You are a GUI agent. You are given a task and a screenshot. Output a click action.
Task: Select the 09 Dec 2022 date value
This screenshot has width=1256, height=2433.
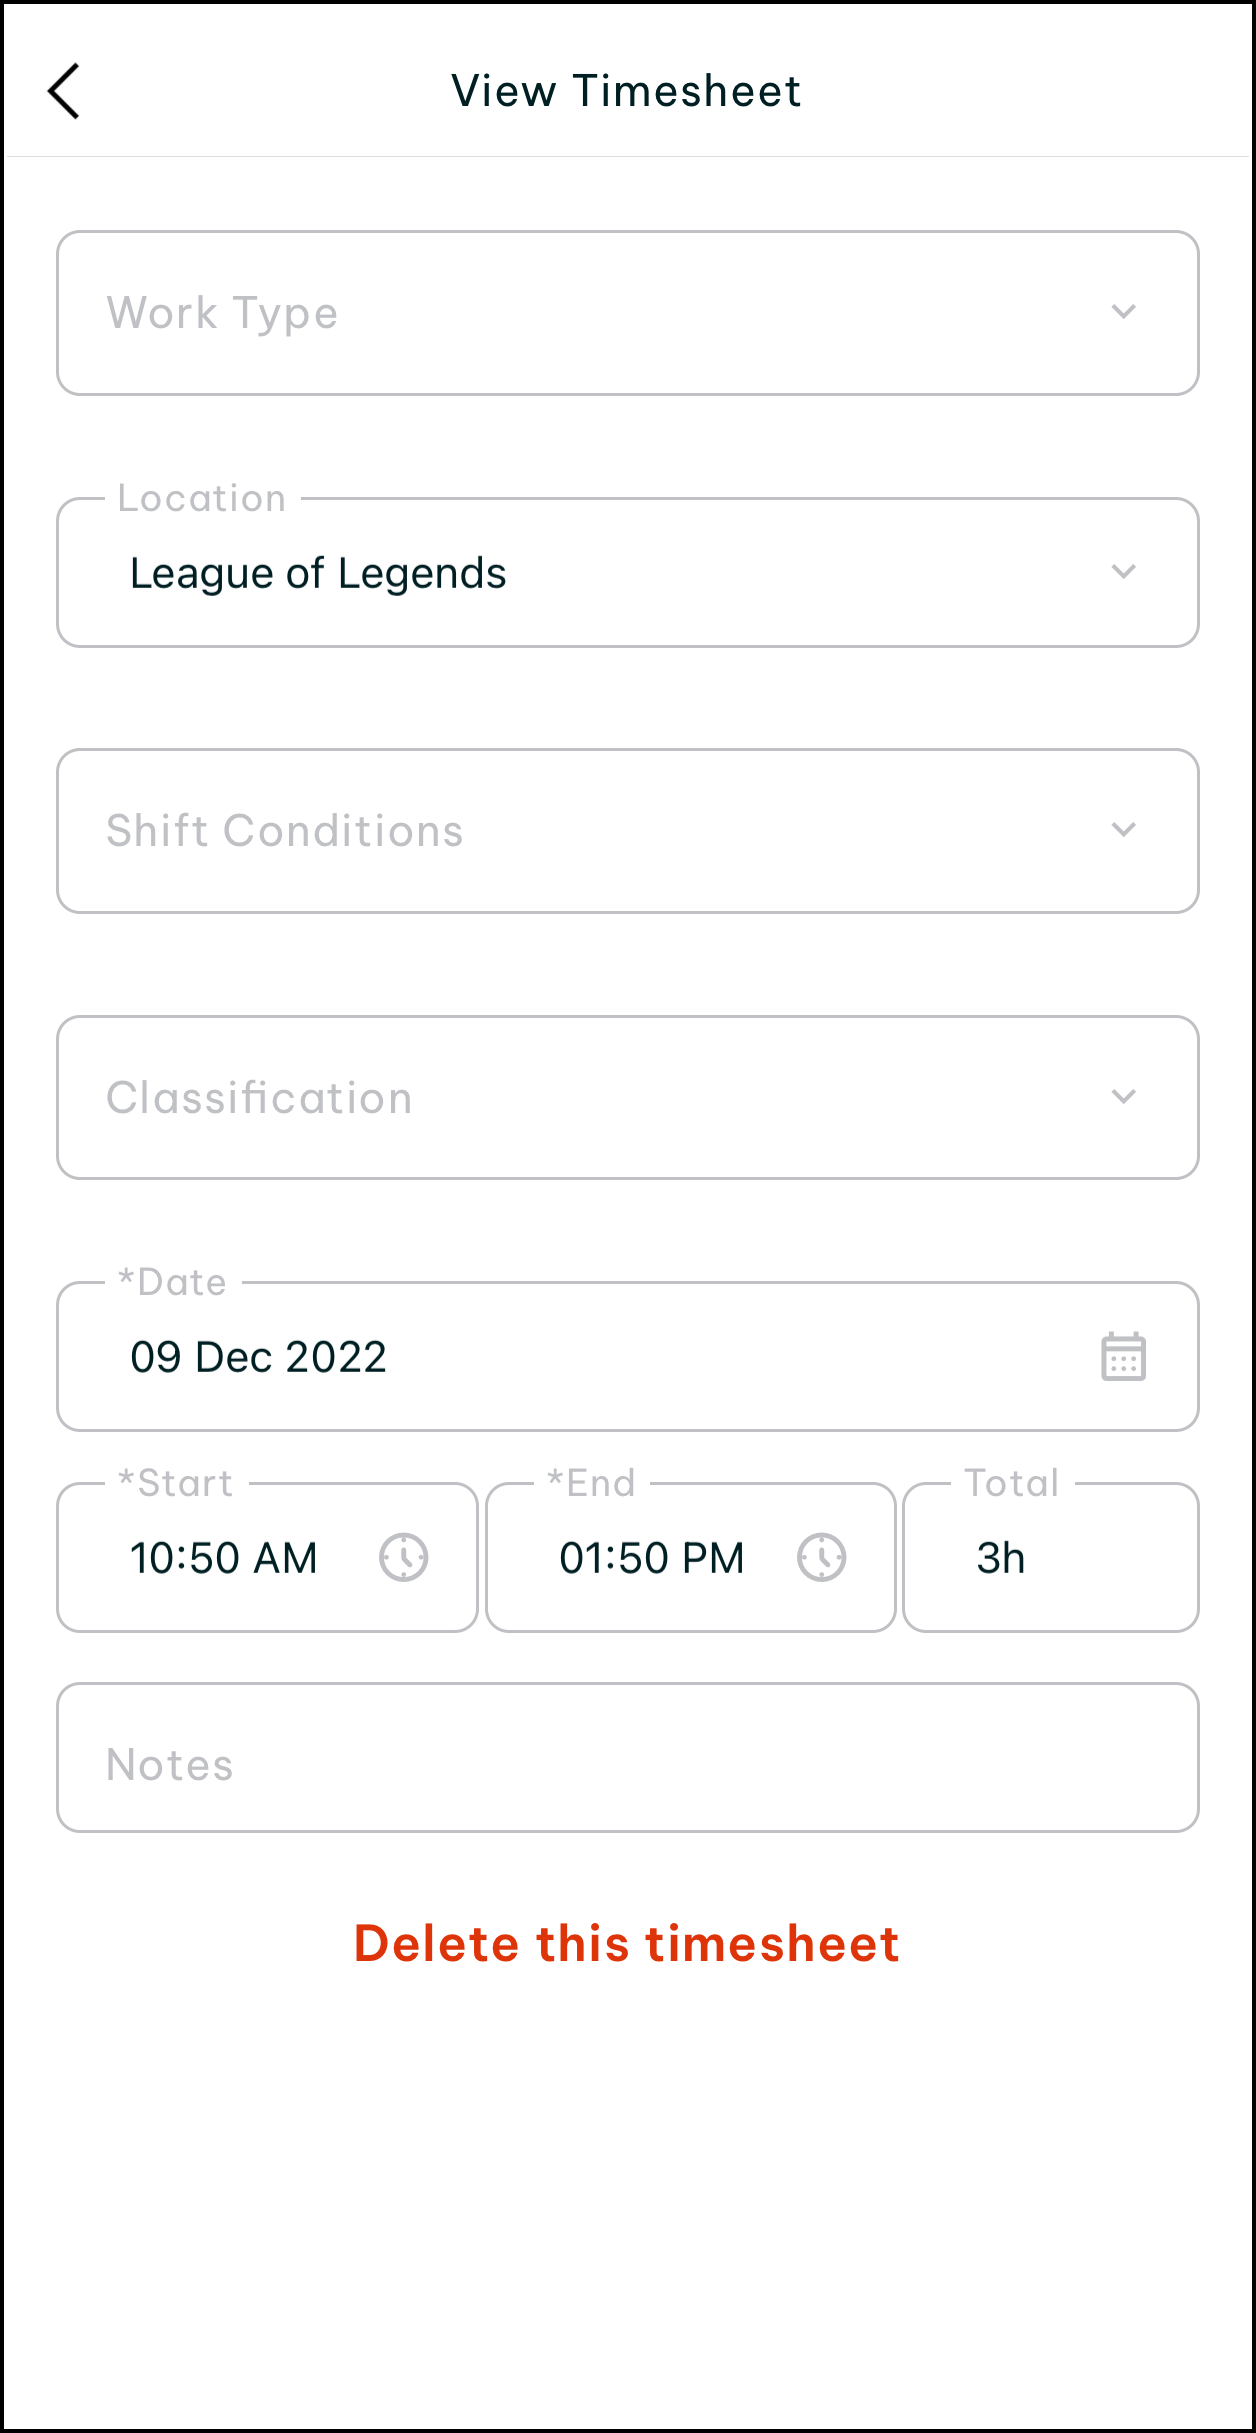pos(259,1357)
